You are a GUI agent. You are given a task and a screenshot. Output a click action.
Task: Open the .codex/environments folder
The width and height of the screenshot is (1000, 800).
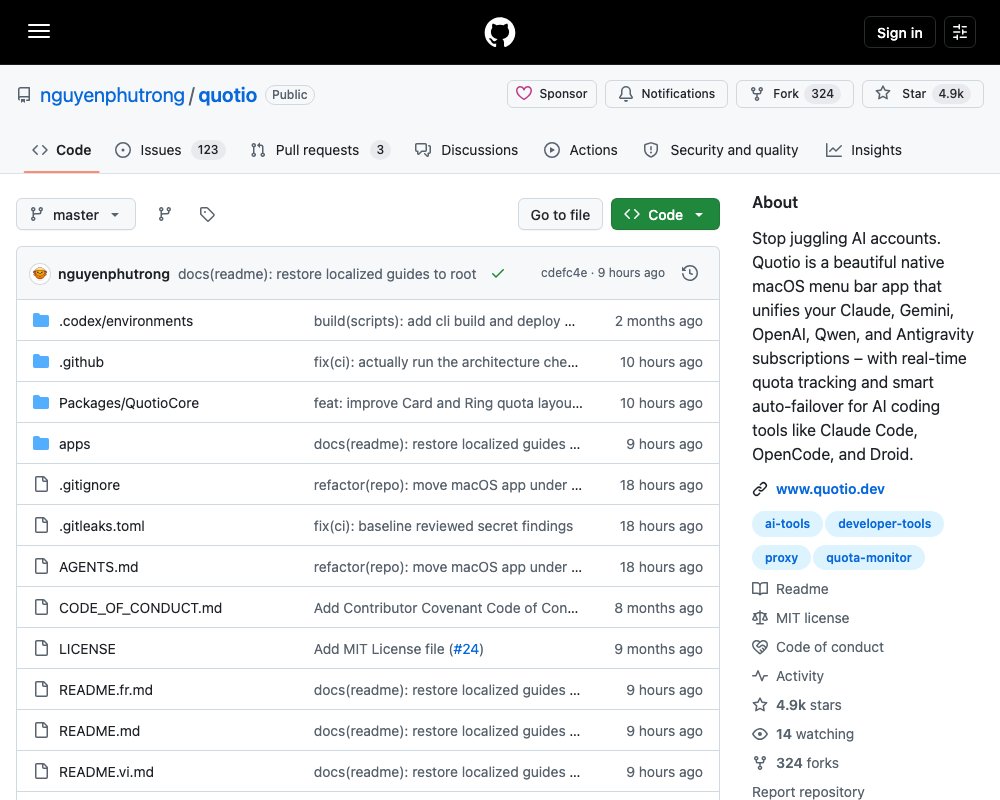126,321
